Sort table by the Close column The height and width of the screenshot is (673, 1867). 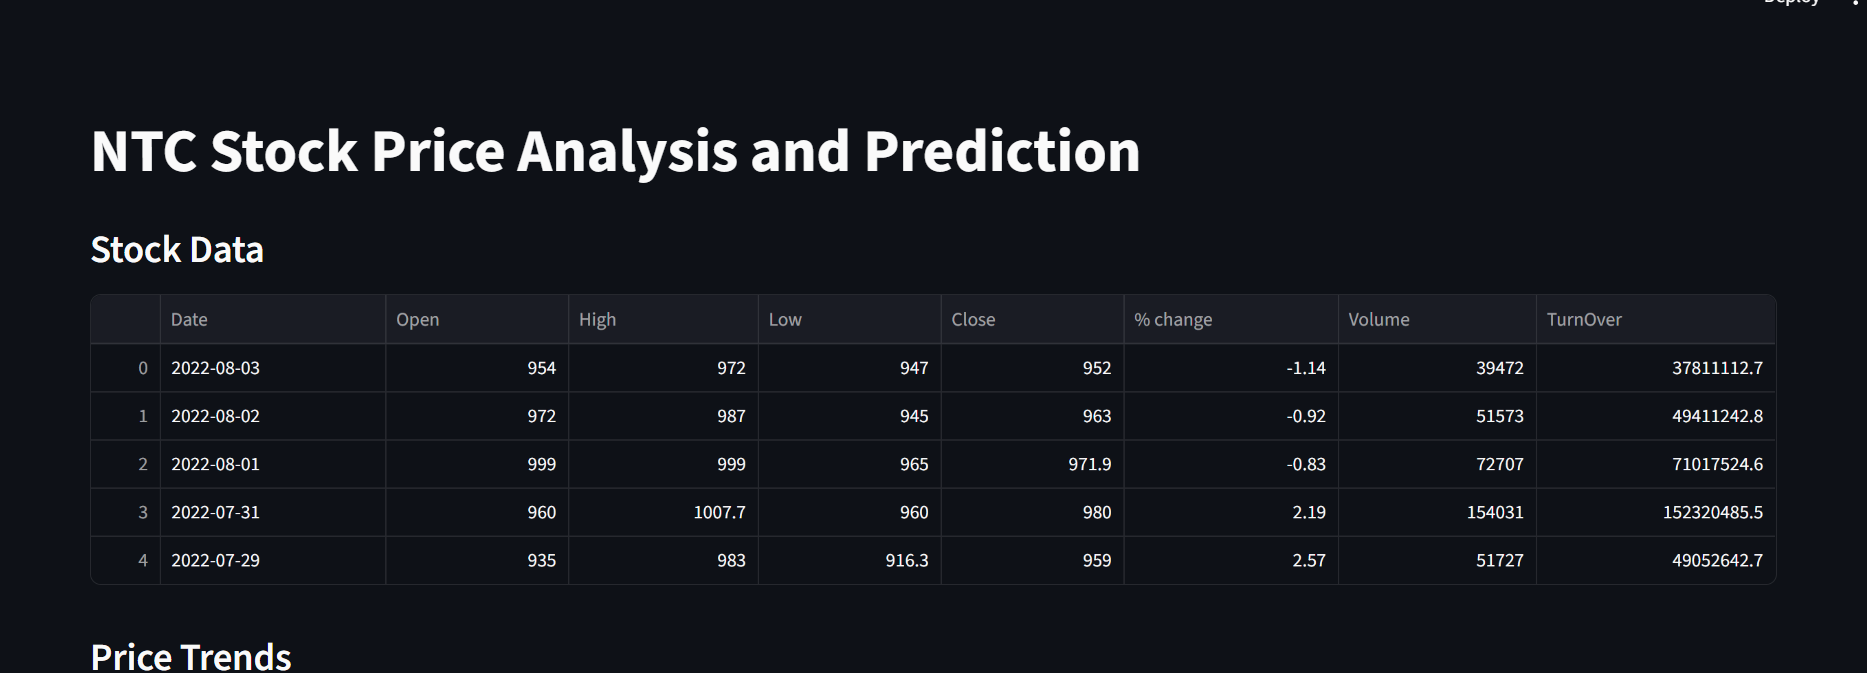(973, 319)
